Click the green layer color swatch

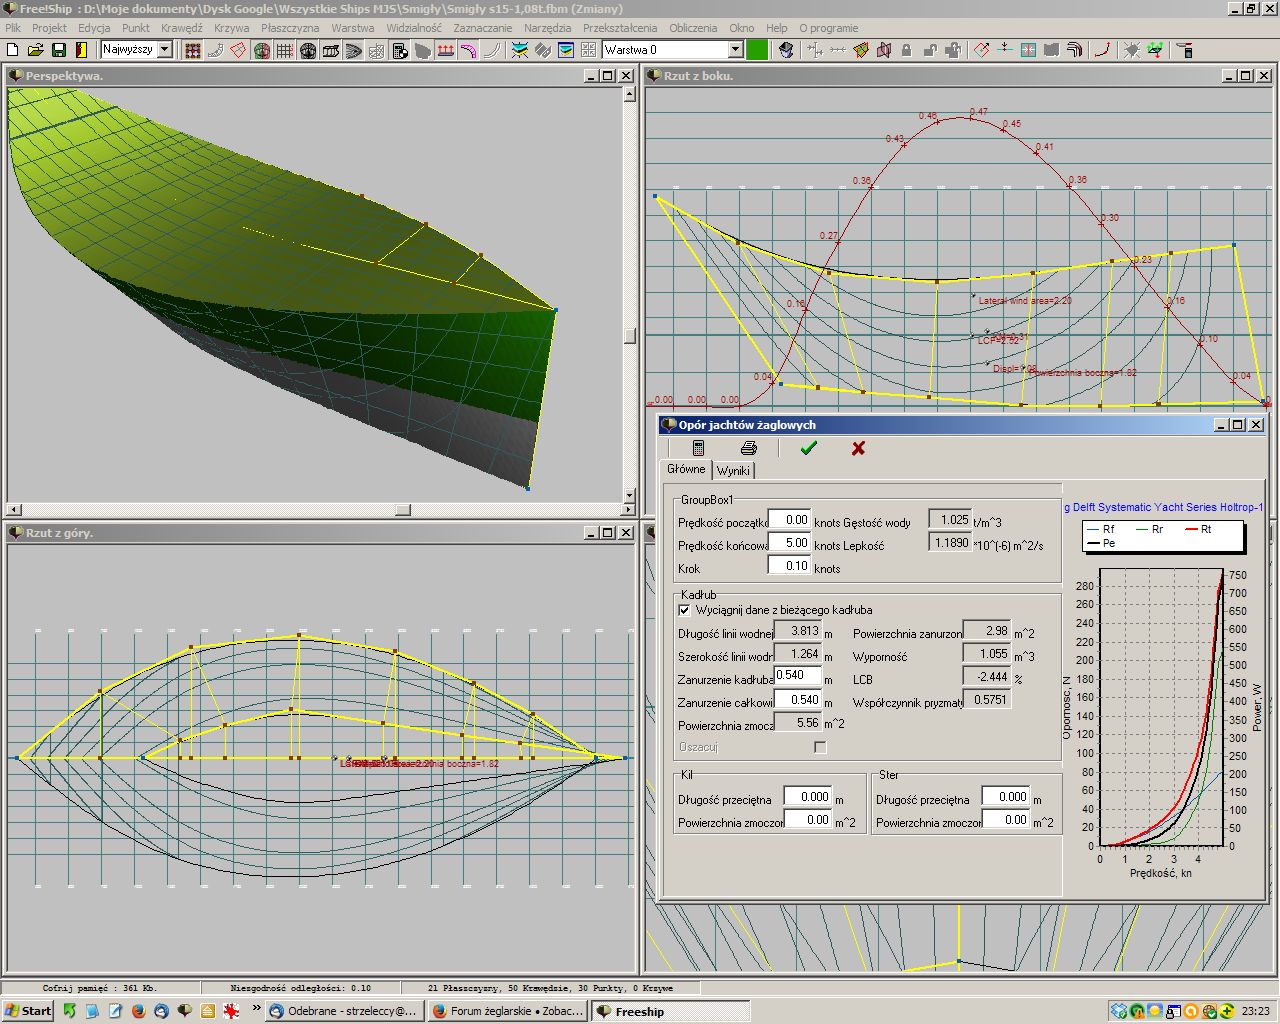(x=758, y=49)
